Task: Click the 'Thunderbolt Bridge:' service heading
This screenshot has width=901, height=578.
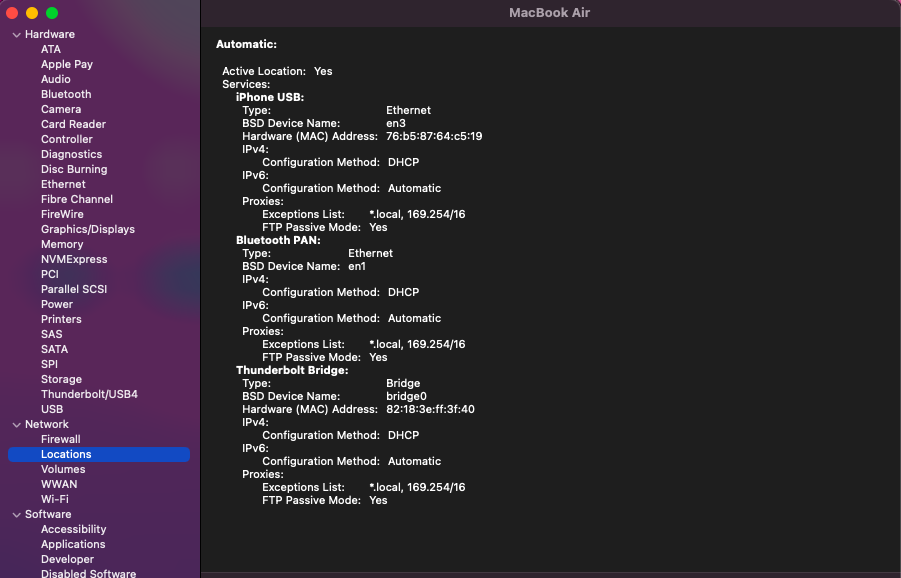Action: 292,370
